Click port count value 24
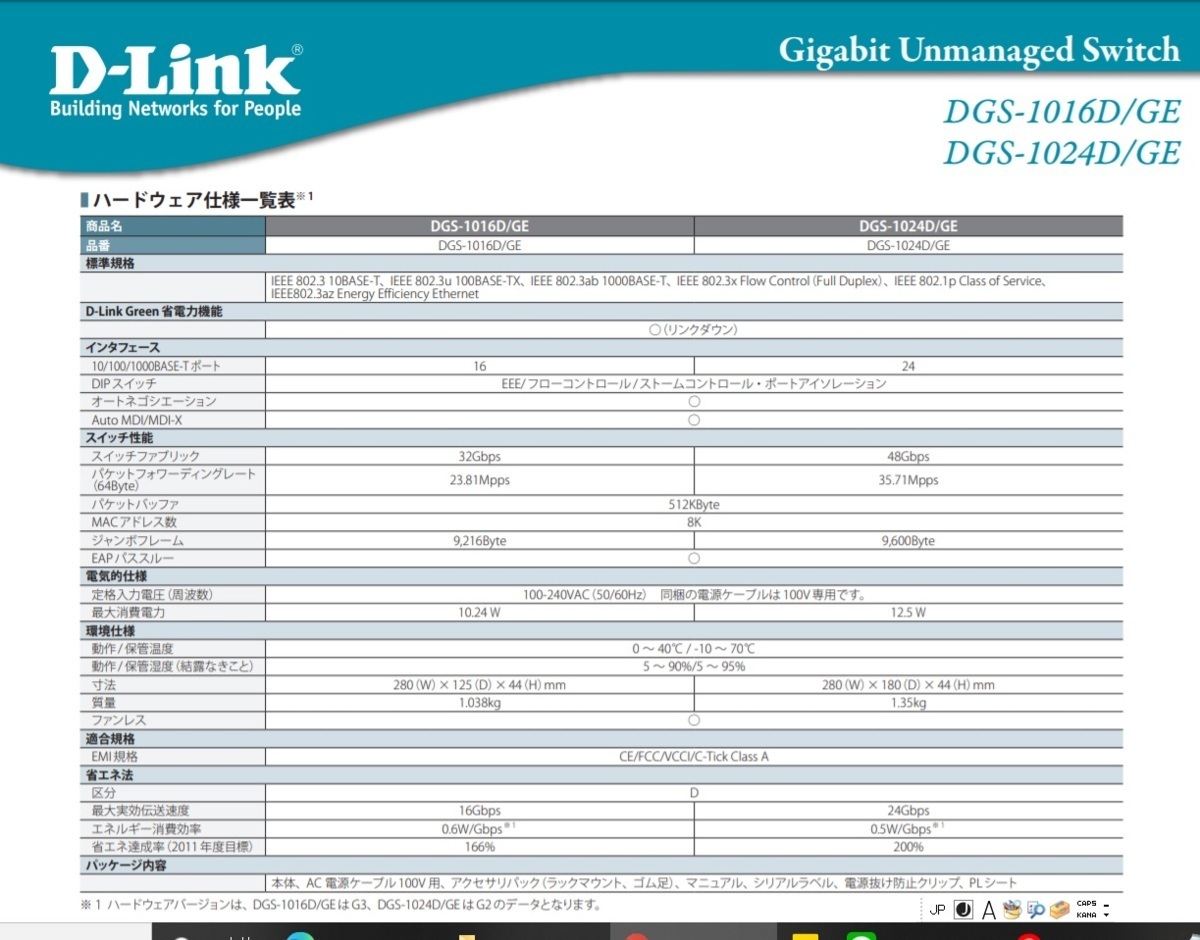This screenshot has width=1200, height=940. 908,366
